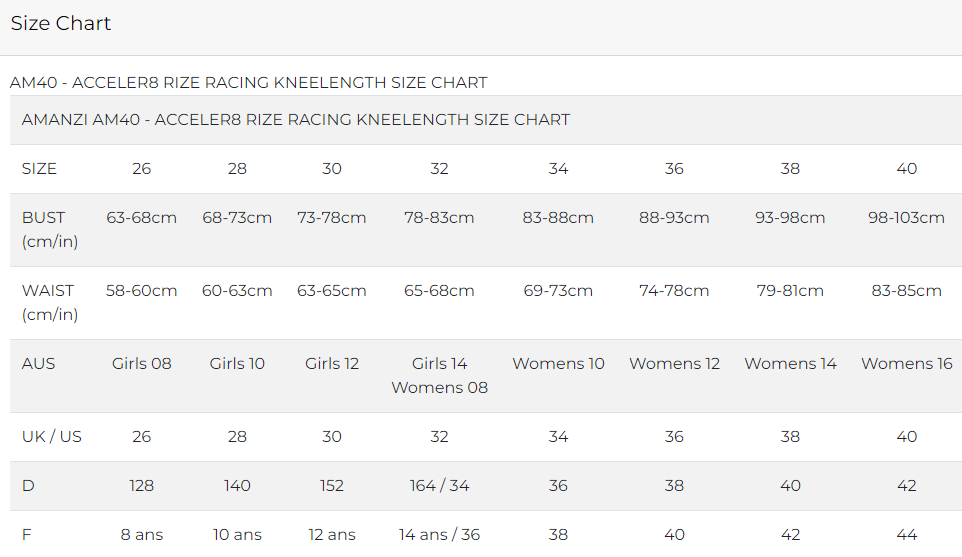Select 128 in the D row
This screenshot has height=557, width=962.
[x=142, y=486]
